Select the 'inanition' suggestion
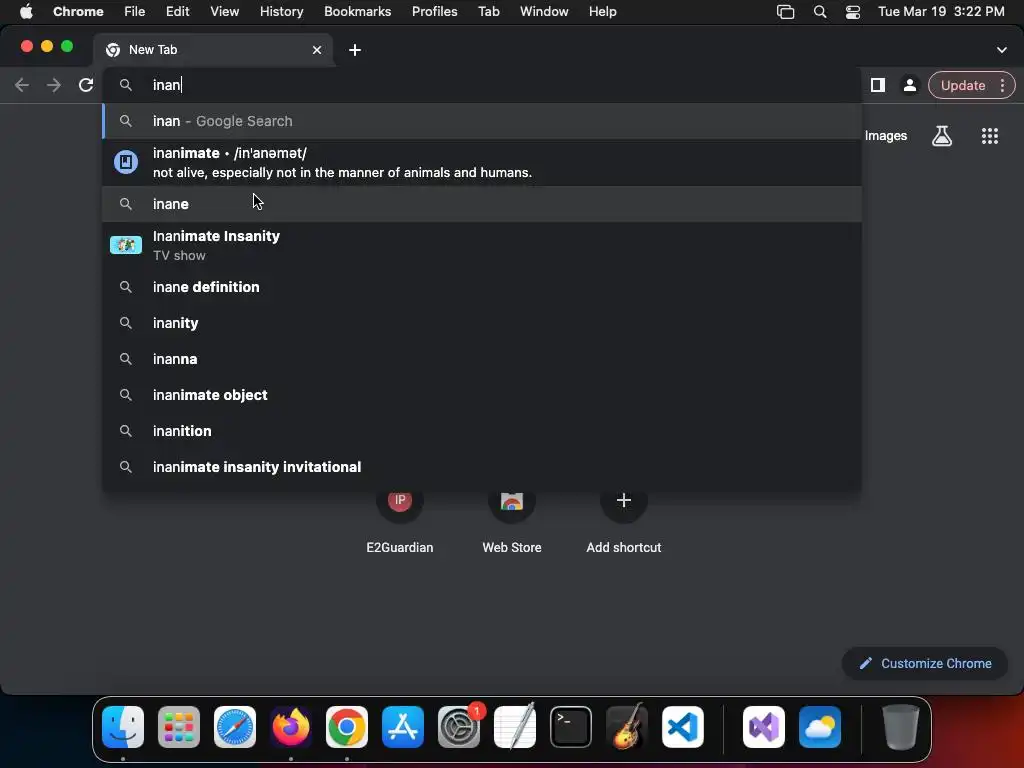 coord(482,430)
